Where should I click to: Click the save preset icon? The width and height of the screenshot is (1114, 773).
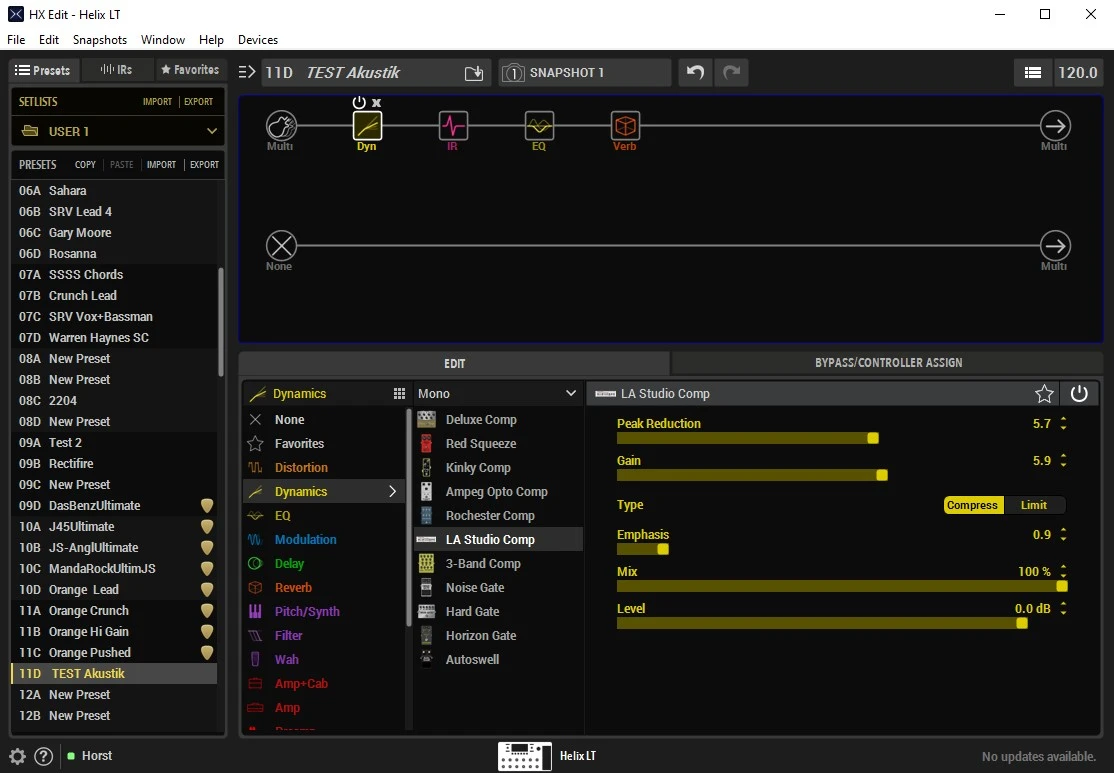474,73
